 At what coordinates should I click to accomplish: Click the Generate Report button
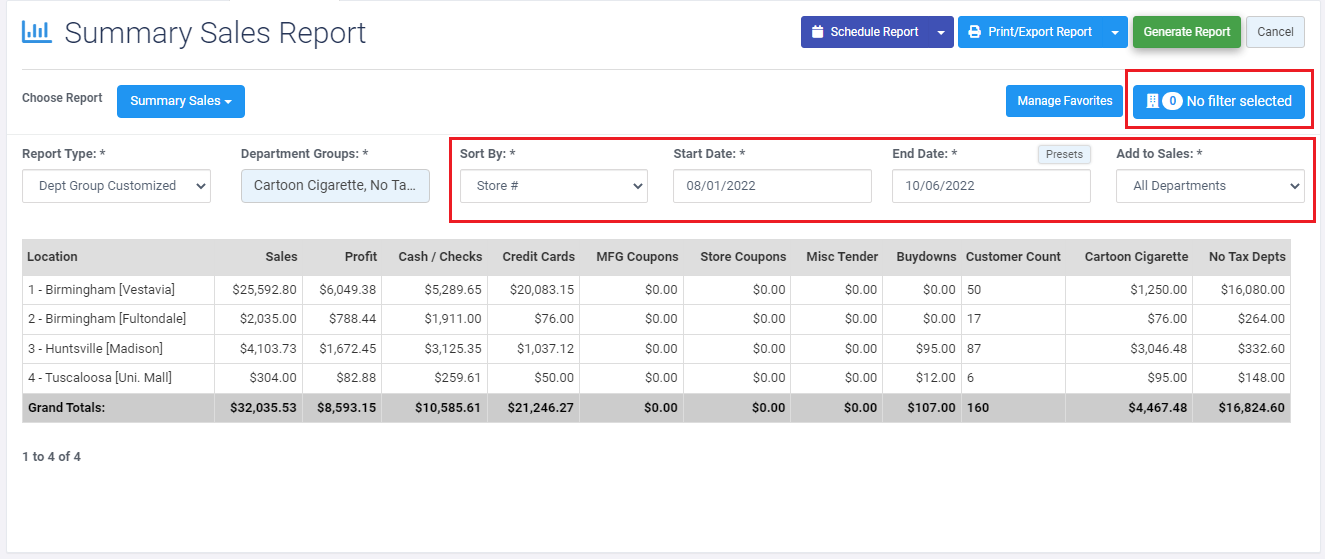1187,32
